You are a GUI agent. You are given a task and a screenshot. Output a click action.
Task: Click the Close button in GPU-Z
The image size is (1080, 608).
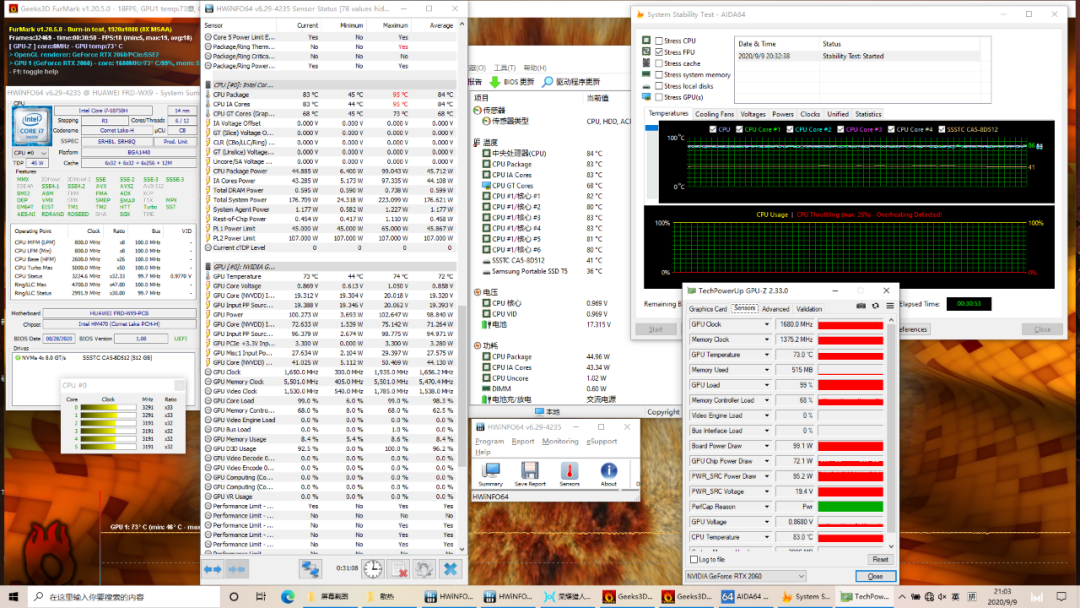click(875, 576)
